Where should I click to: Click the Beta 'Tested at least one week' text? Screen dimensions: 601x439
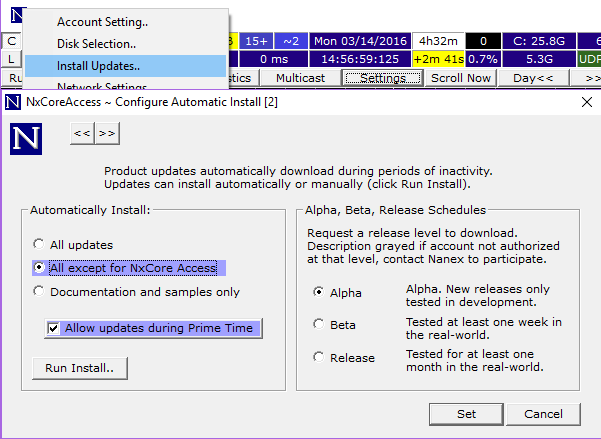click(x=484, y=329)
